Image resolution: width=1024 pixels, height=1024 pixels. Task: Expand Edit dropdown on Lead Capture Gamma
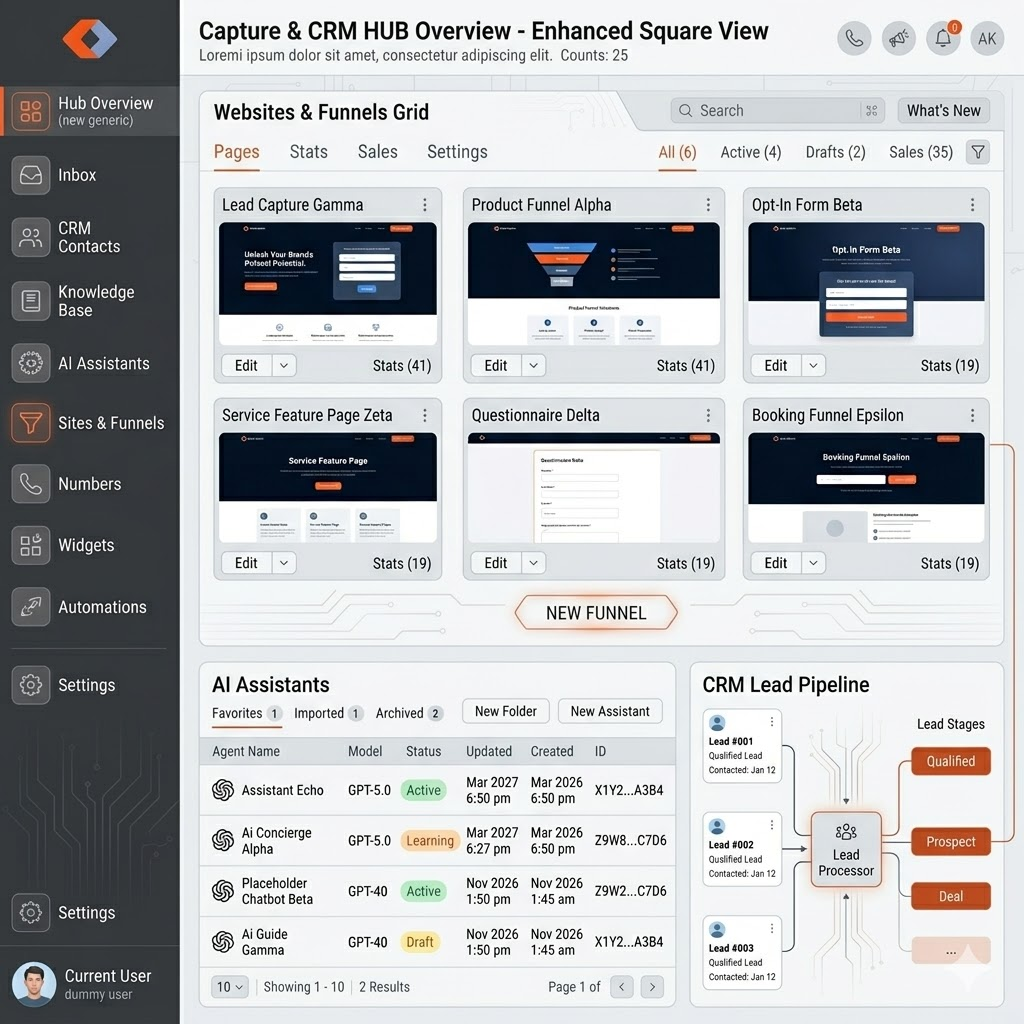point(284,366)
